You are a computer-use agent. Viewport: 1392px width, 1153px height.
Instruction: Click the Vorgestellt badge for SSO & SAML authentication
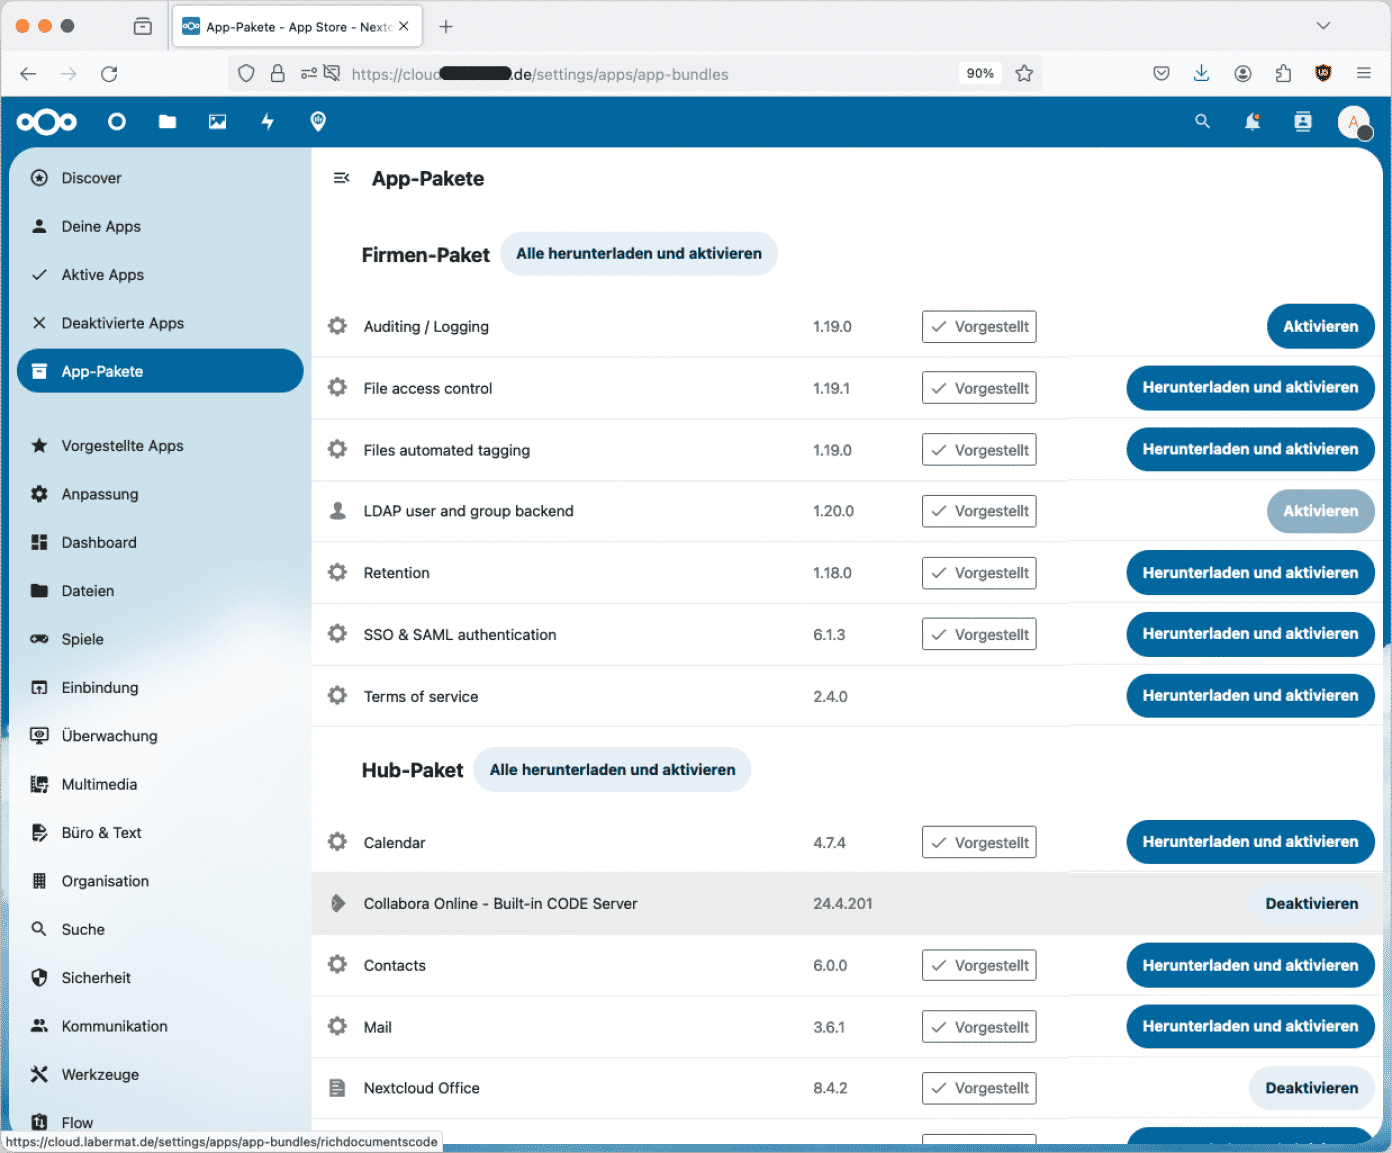click(978, 634)
